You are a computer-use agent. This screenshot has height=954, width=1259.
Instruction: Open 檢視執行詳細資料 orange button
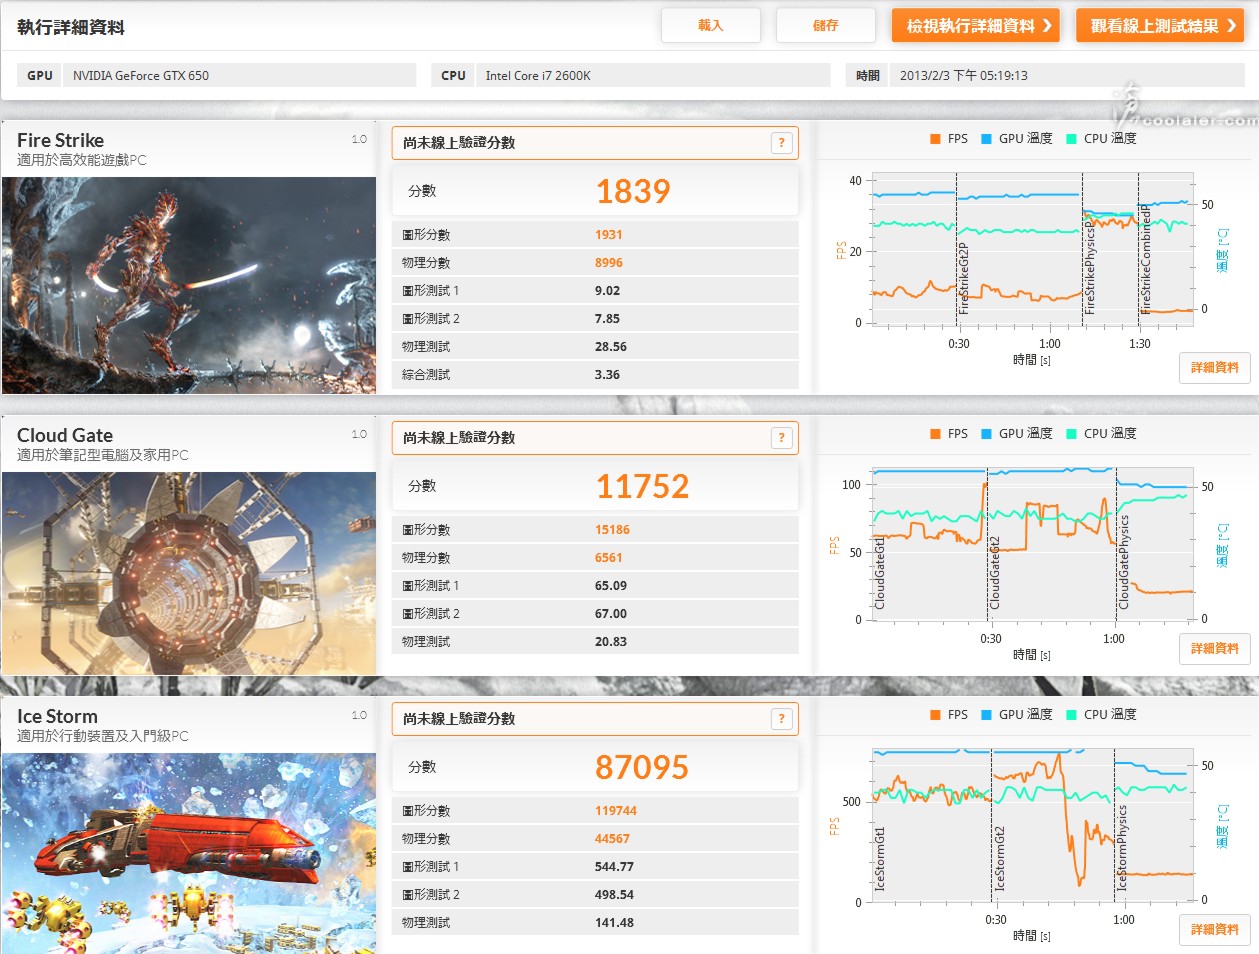click(x=978, y=26)
